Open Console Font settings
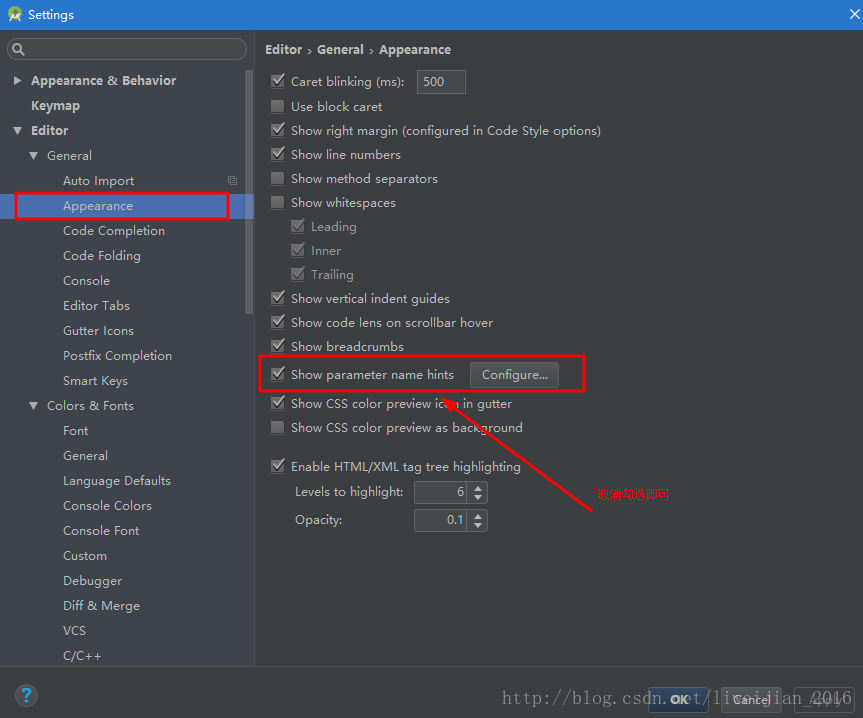Image resolution: width=863 pixels, height=718 pixels. click(101, 531)
